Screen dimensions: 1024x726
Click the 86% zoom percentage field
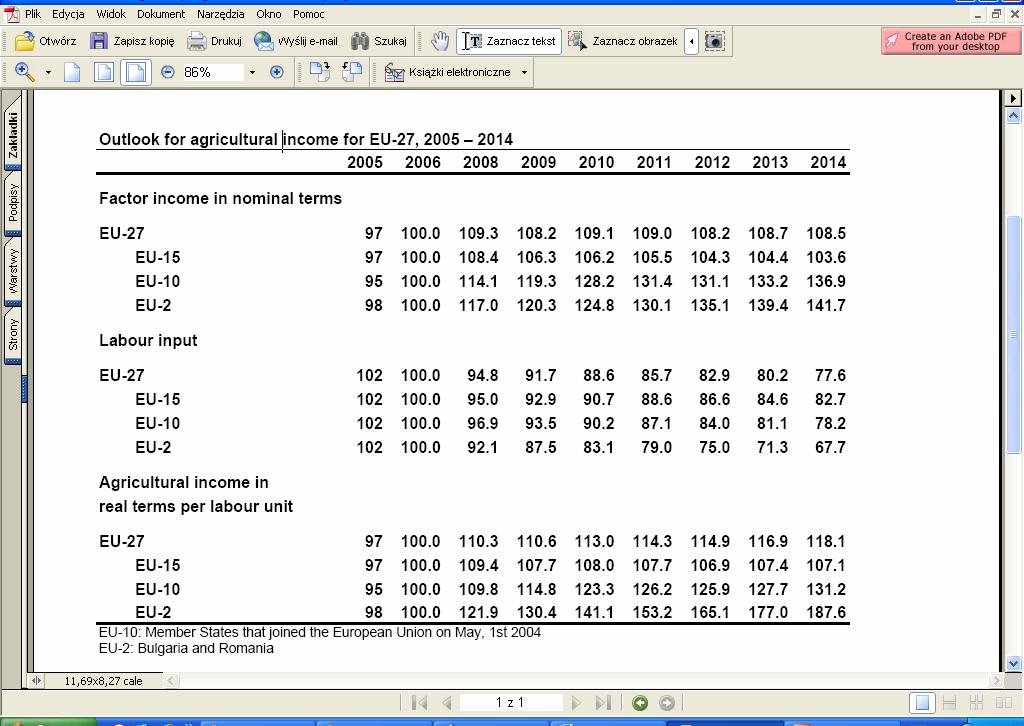click(x=212, y=72)
